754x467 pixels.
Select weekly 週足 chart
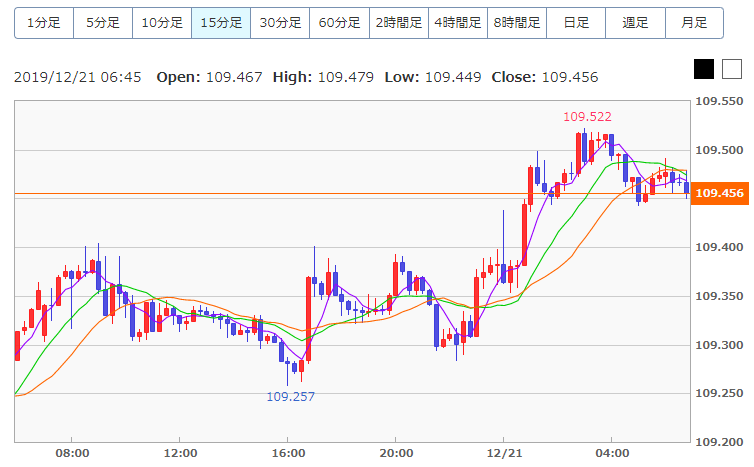(635, 22)
